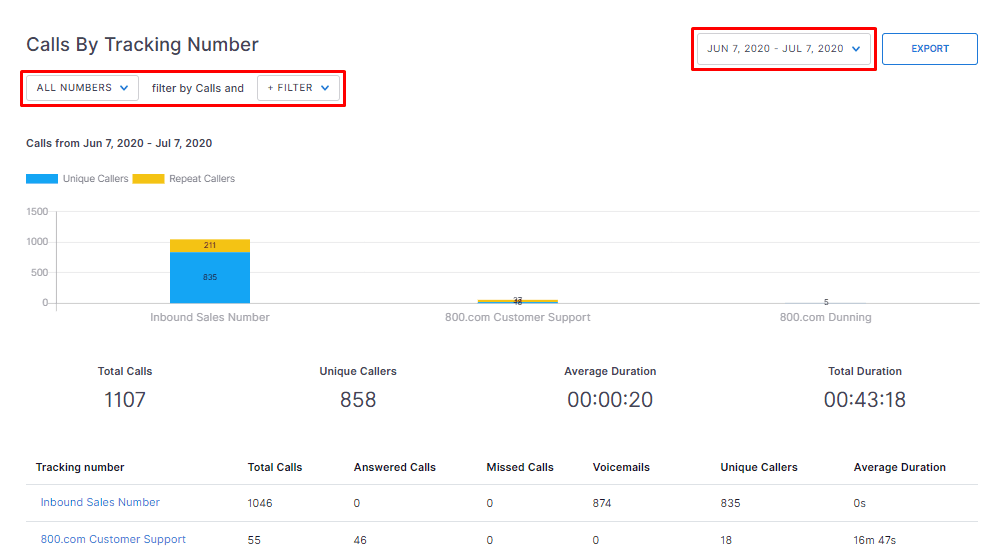Image resolution: width=988 pixels, height=555 pixels.
Task: Sort by Unique Callers table column header
Action: pyautogui.click(x=759, y=467)
